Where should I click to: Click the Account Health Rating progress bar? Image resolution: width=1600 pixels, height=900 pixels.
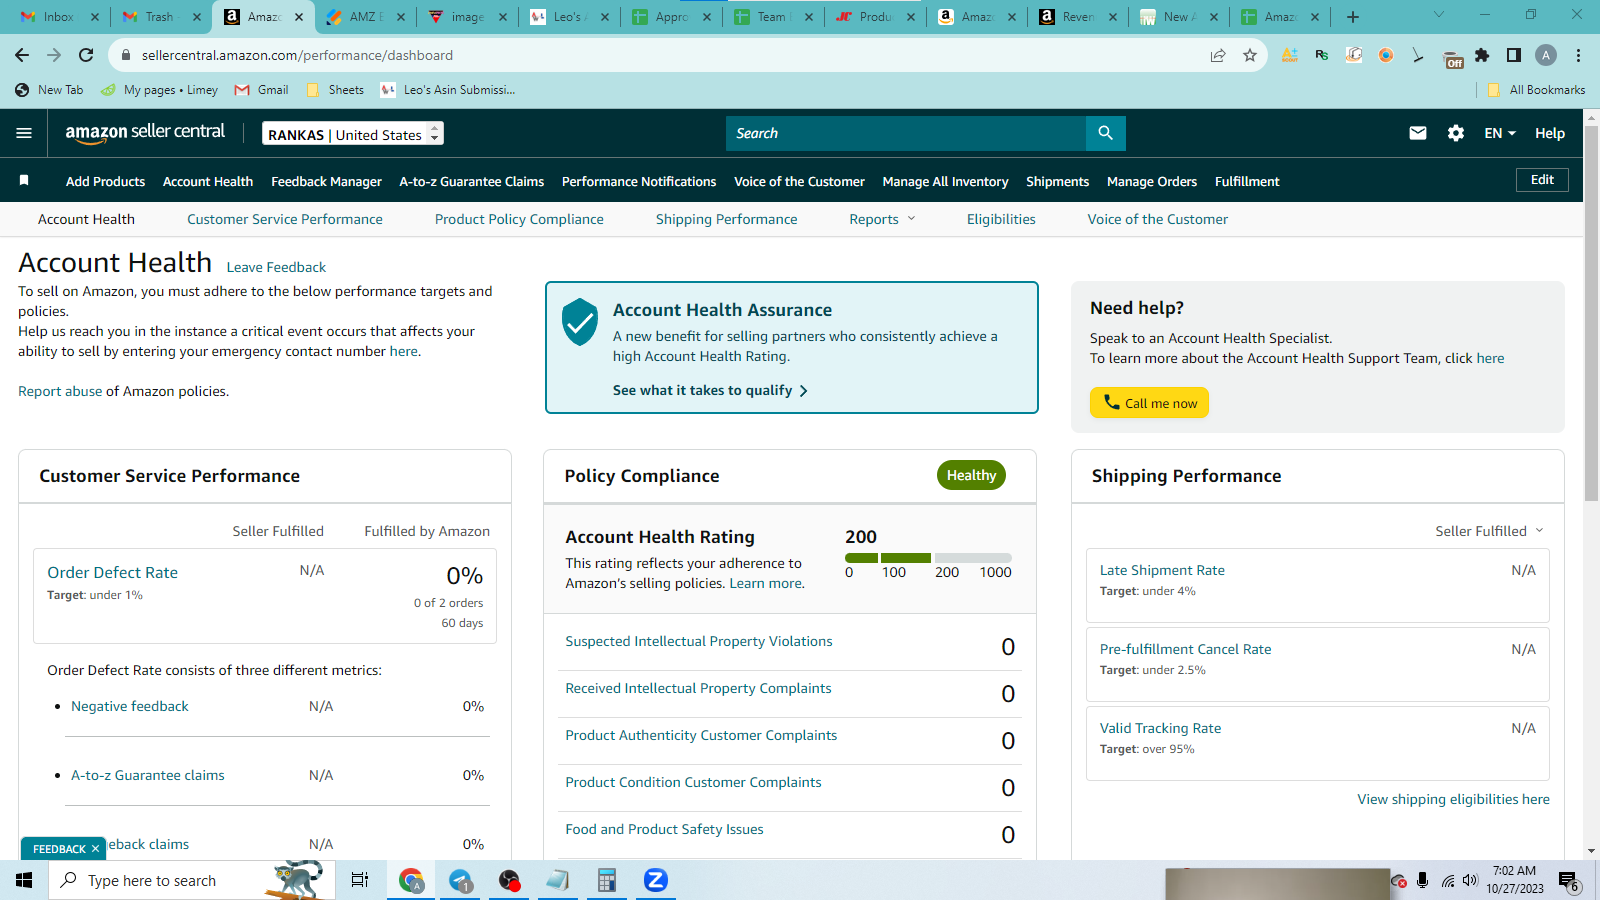click(928, 558)
